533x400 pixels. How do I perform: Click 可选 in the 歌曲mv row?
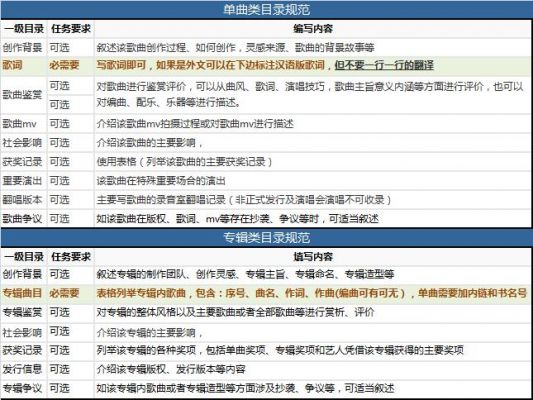pyautogui.click(x=59, y=124)
